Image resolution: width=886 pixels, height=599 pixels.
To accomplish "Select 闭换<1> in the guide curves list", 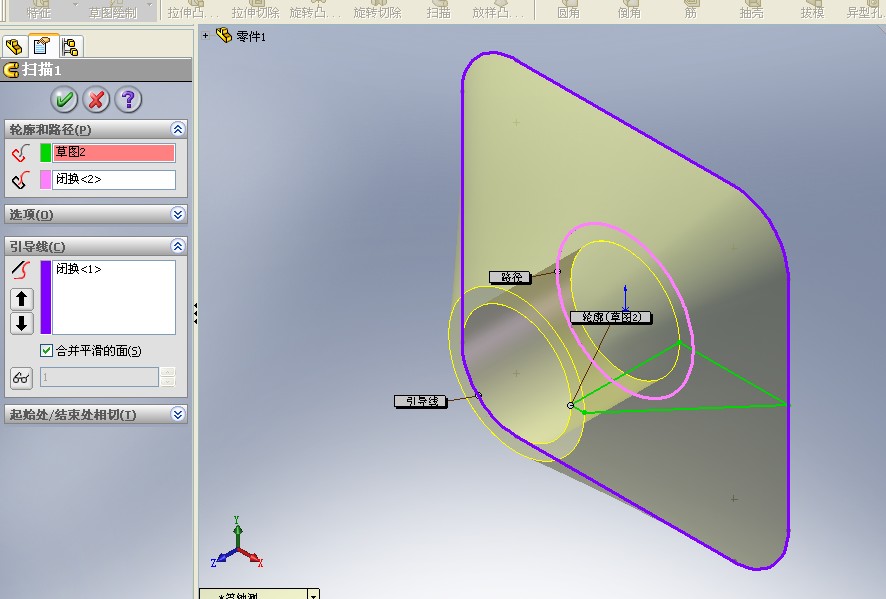I will click(79, 269).
